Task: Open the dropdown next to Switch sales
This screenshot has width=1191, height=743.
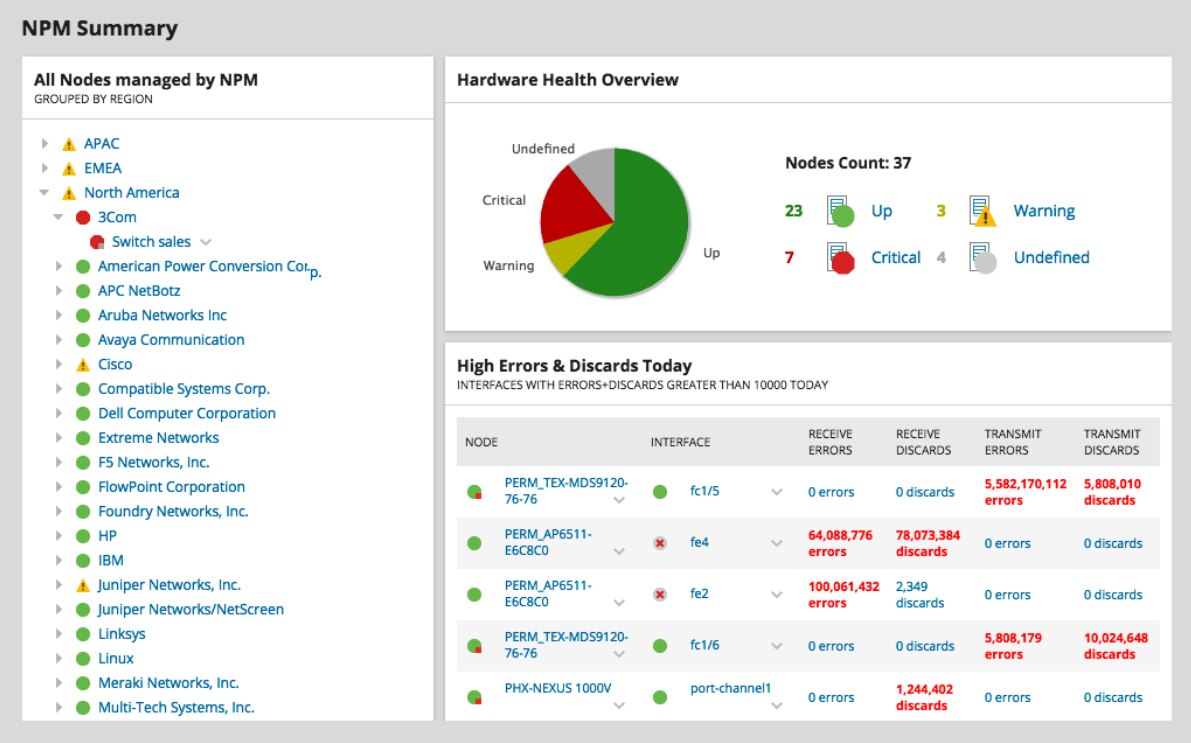Action: 204,241
